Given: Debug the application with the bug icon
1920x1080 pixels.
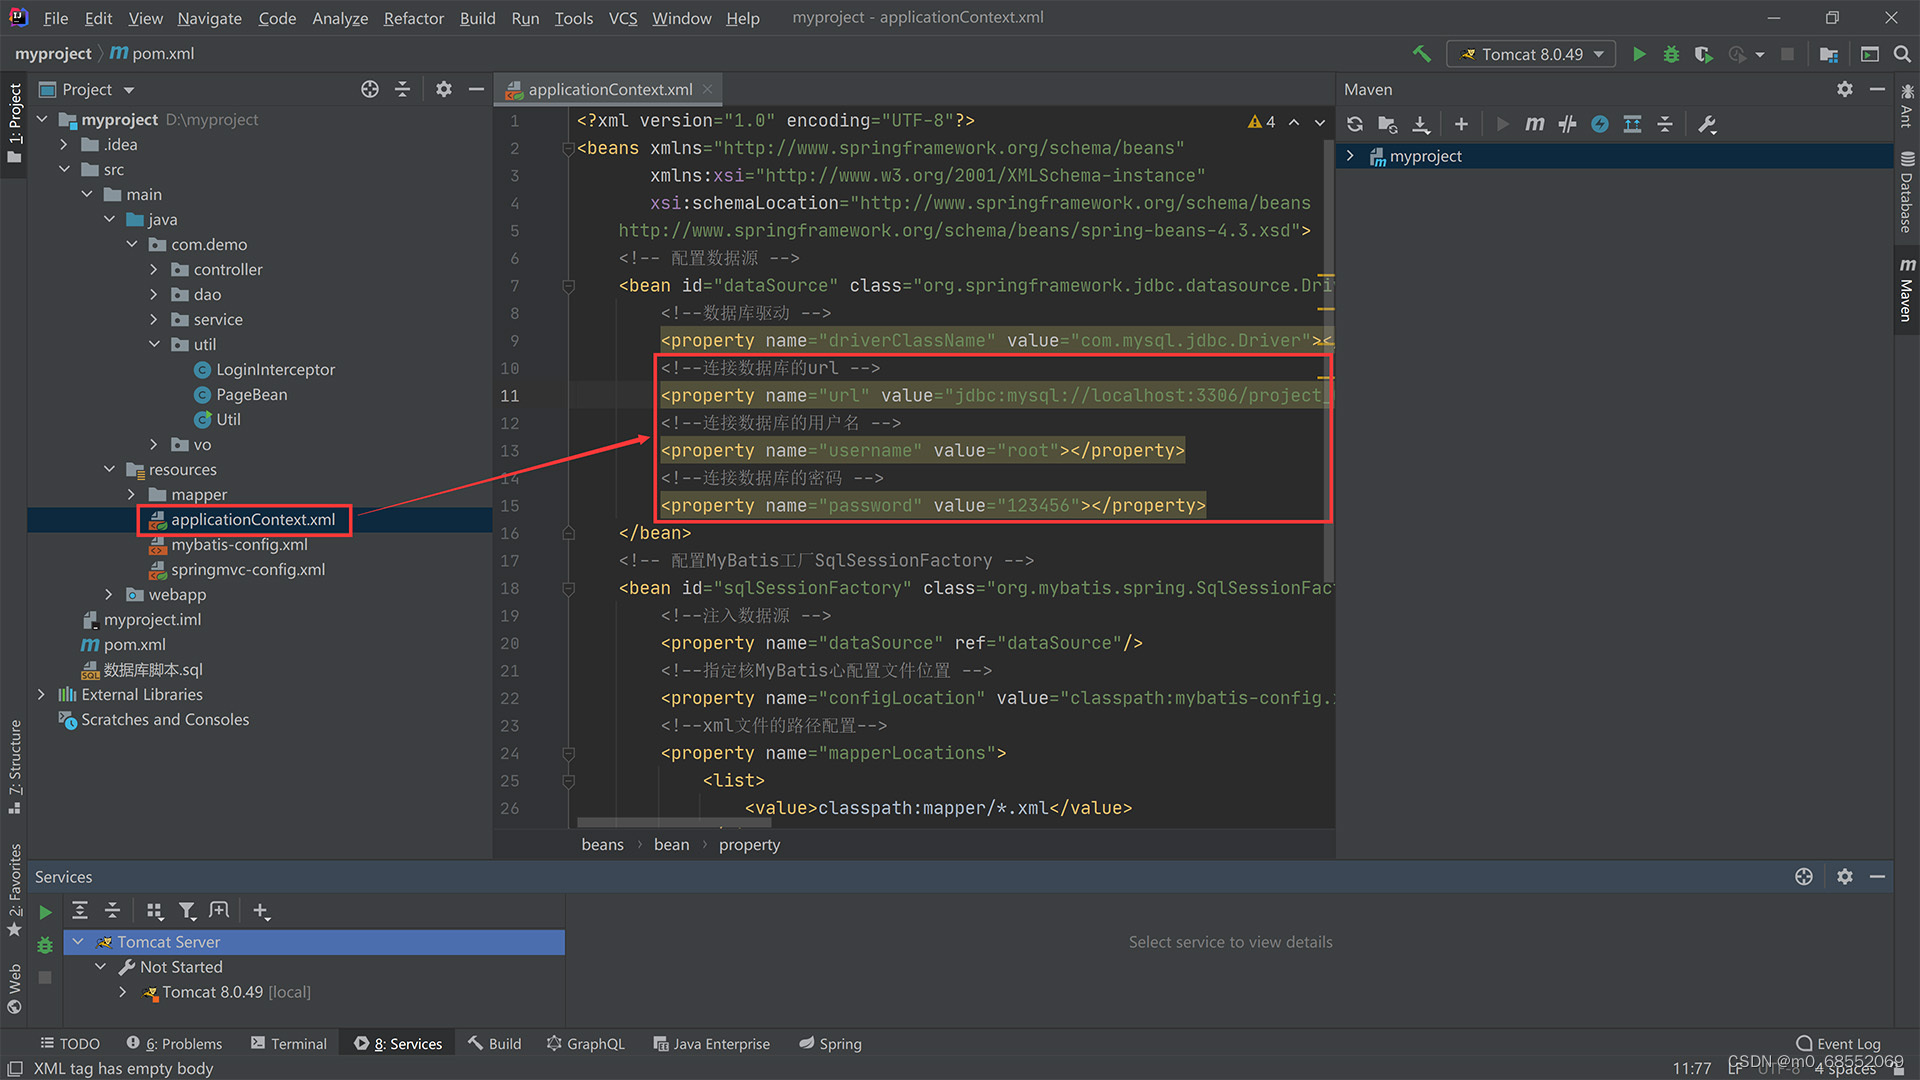Looking at the screenshot, I should pyautogui.click(x=1671, y=54).
